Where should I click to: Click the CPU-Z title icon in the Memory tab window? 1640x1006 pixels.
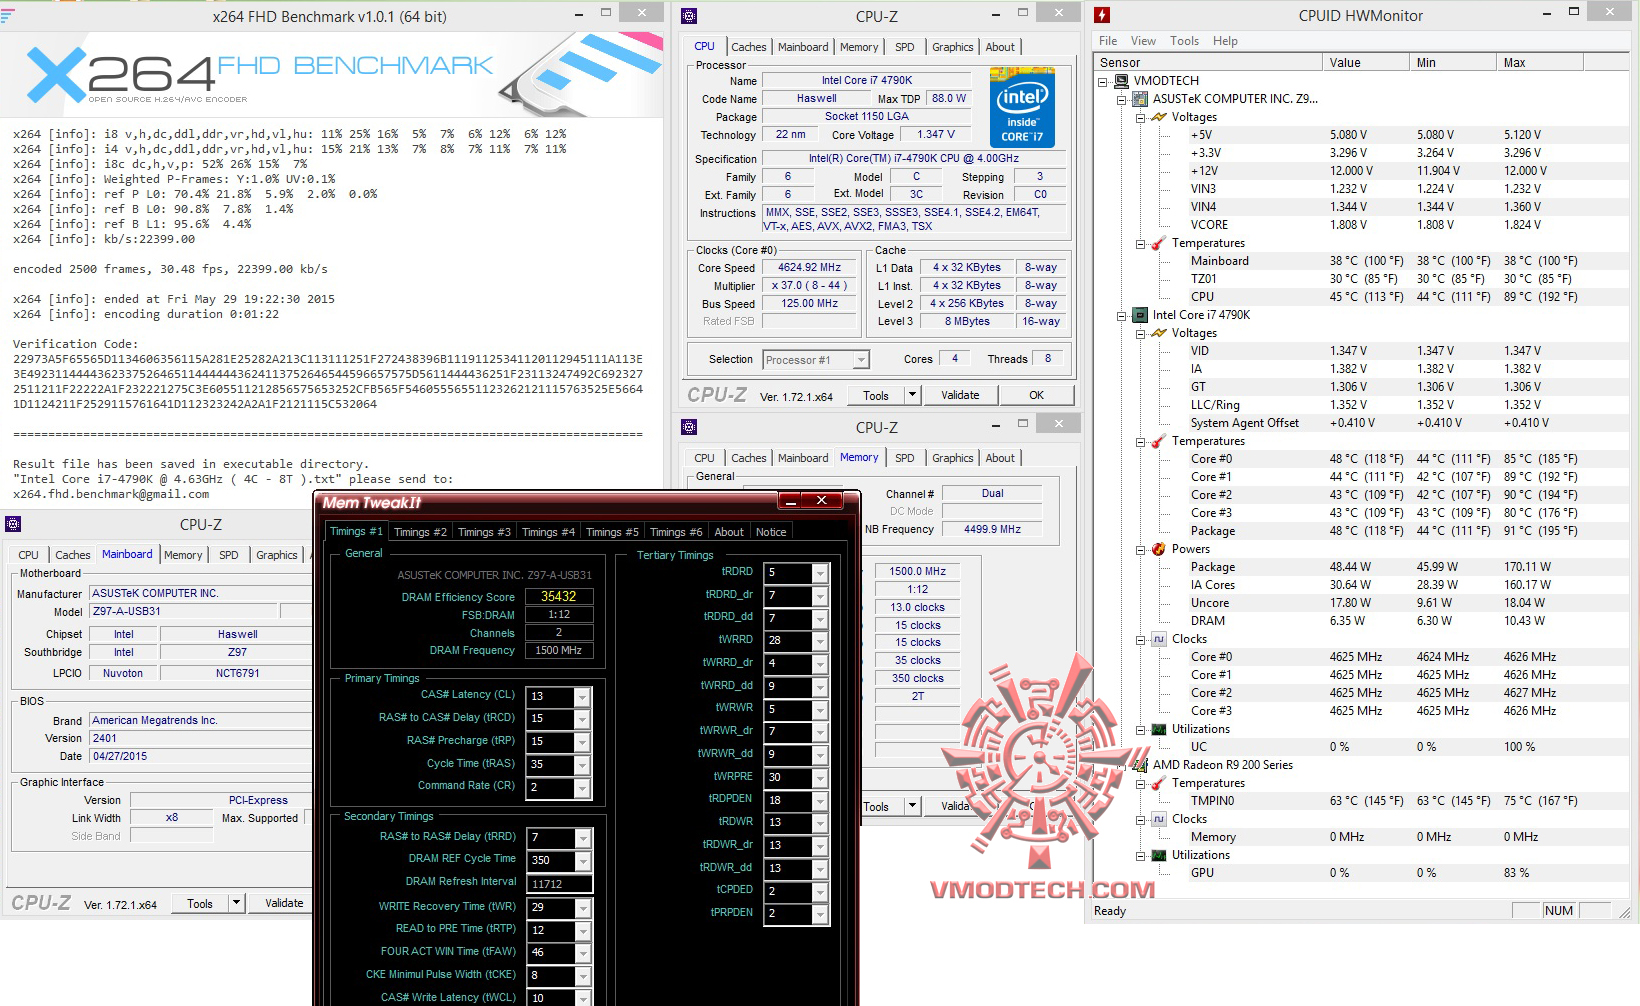click(689, 427)
